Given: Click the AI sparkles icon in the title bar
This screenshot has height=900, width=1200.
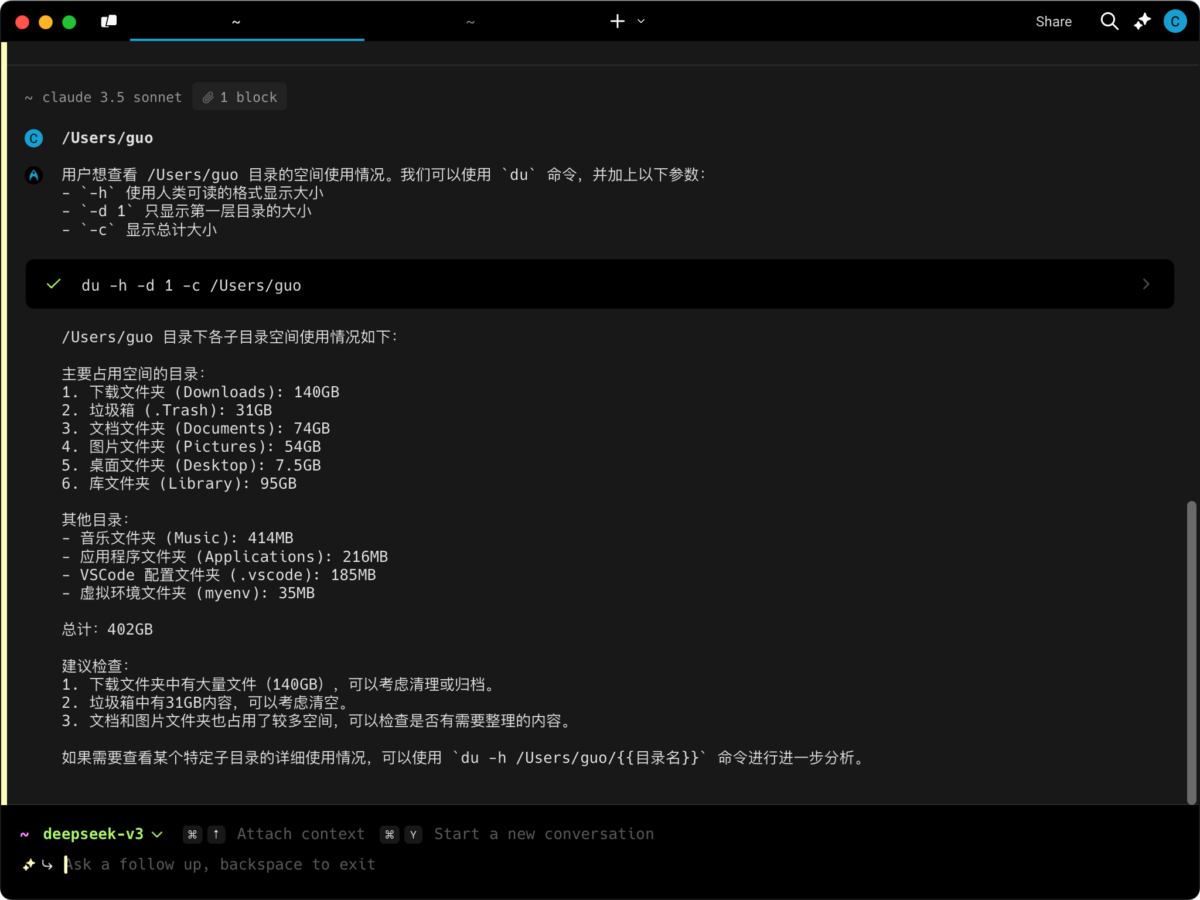Looking at the screenshot, I should tap(1142, 21).
